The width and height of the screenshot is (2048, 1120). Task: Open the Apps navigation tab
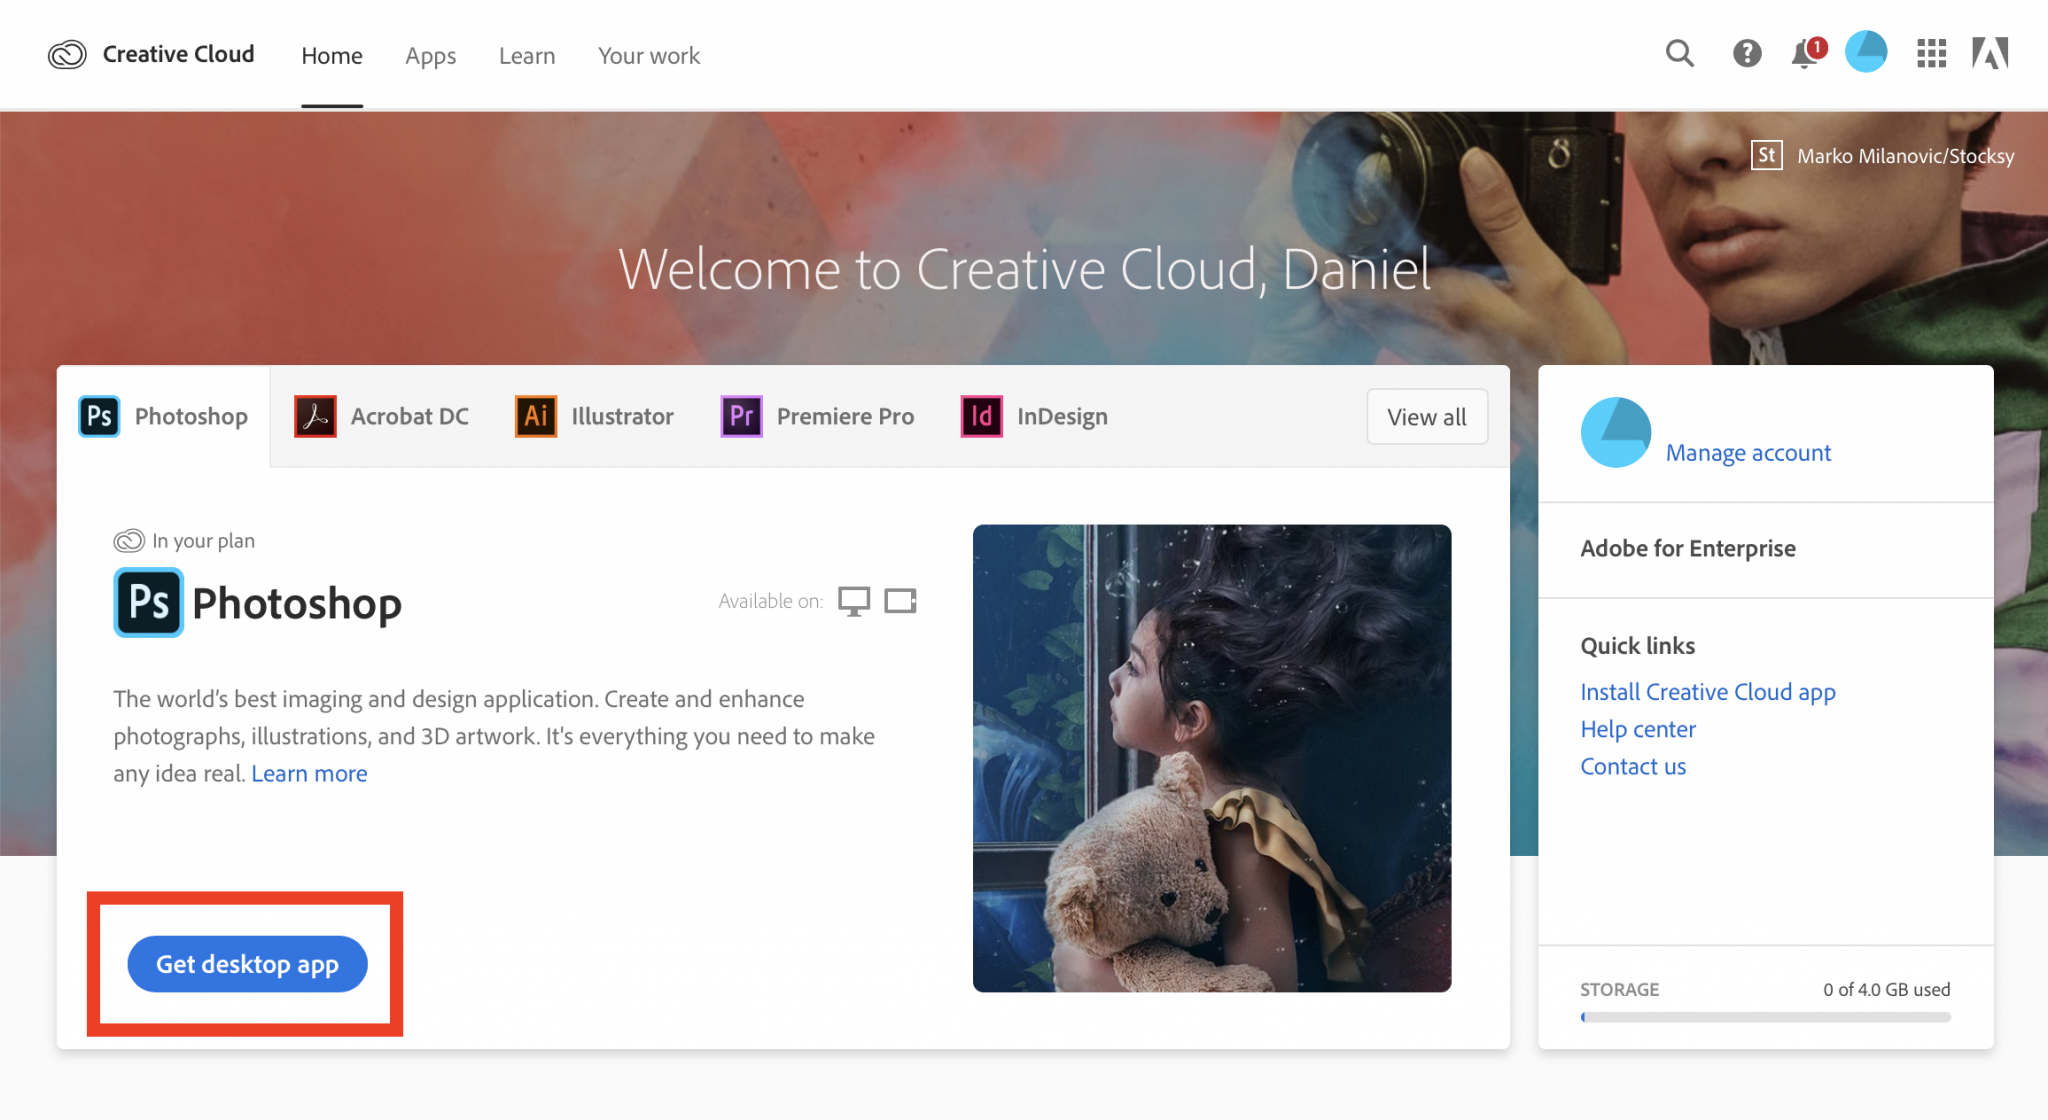tap(431, 56)
